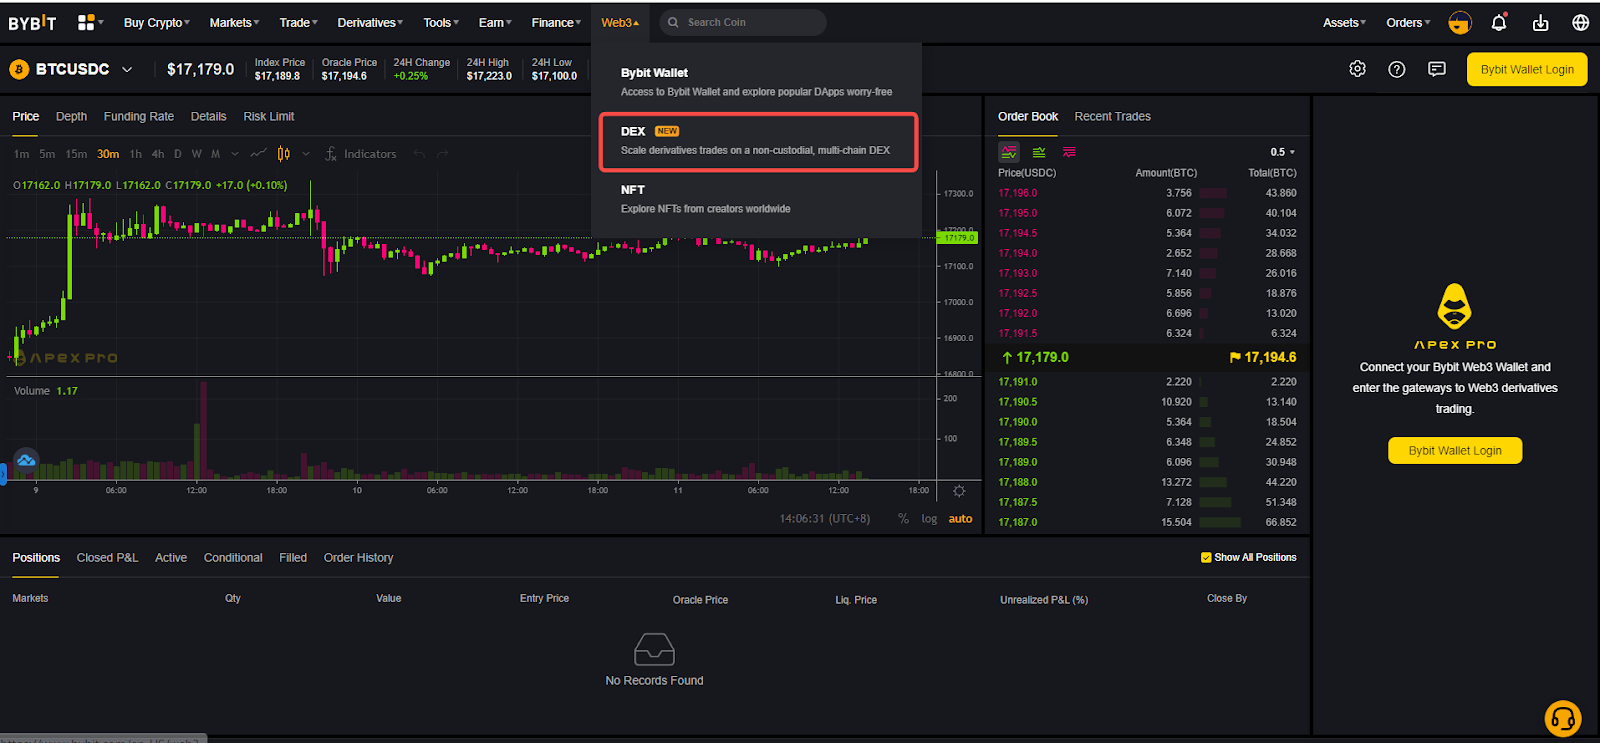Click Bybit Wallet Login under APEX Pro
The image size is (1600, 743).
point(1455,451)
